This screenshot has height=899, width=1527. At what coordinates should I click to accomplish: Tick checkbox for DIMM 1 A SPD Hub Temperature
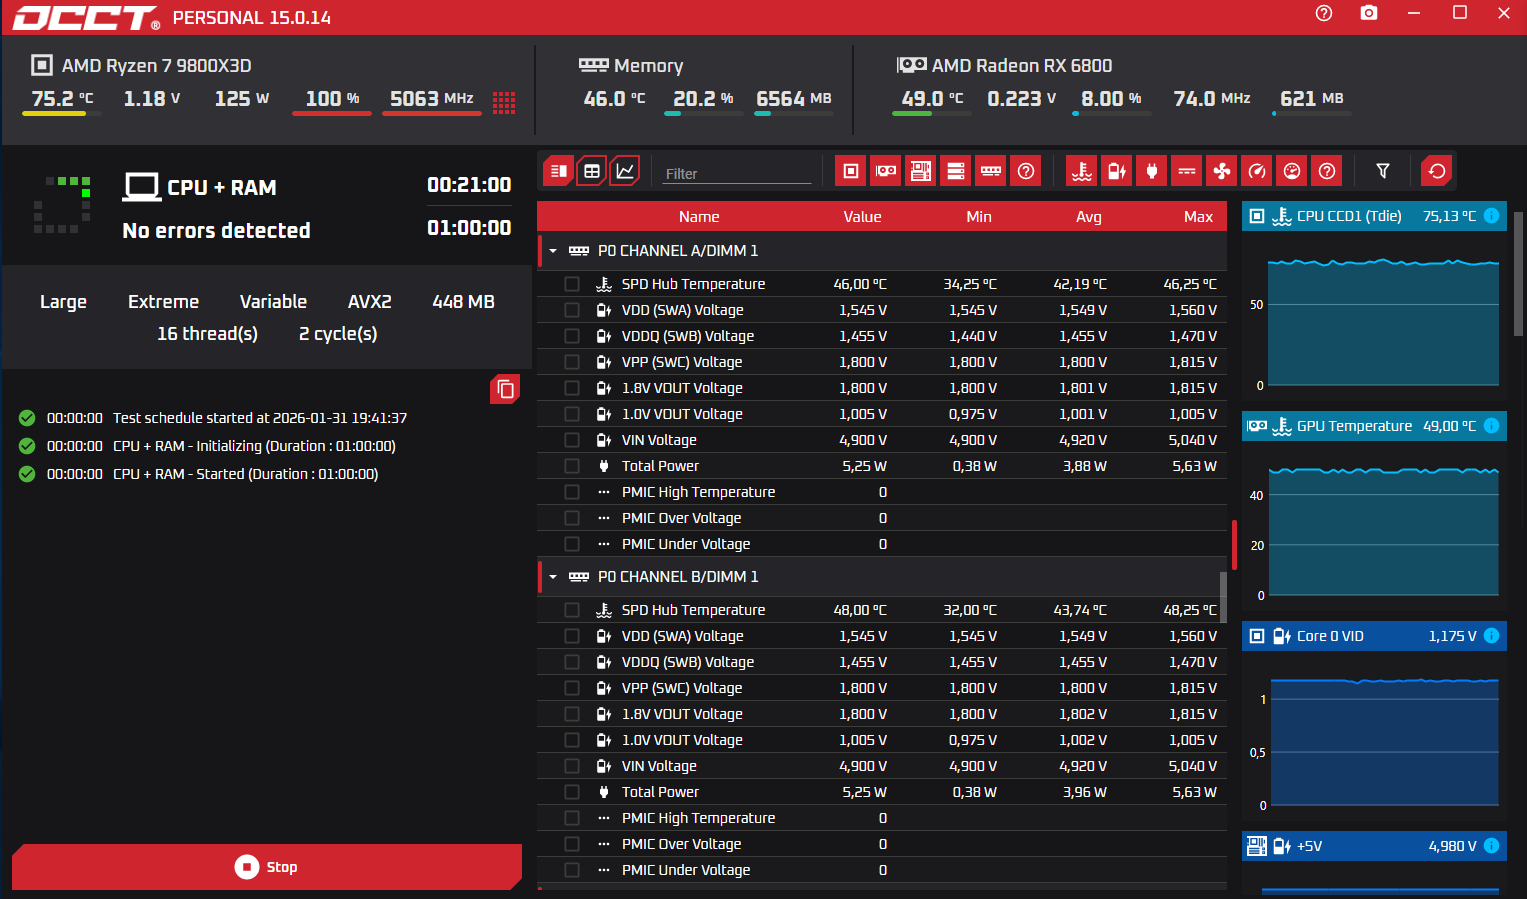point(572,284)
